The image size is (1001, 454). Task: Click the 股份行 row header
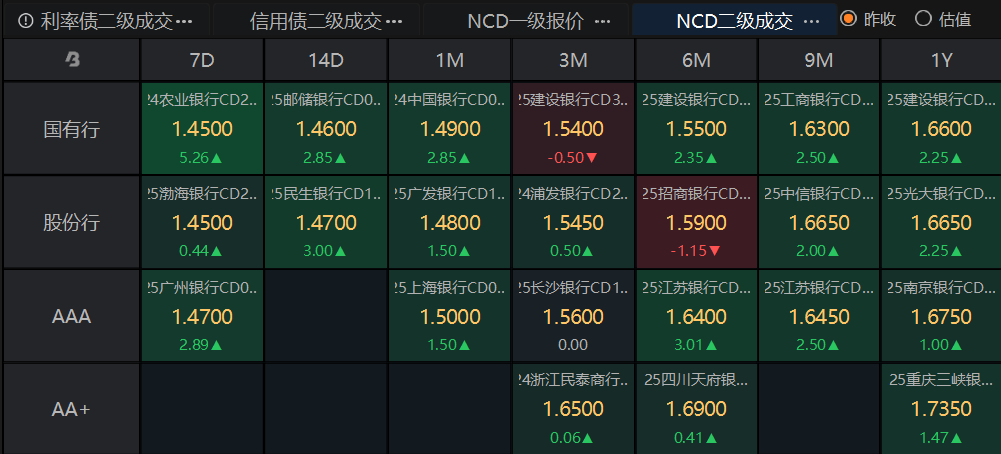click(x=71, y=223)
